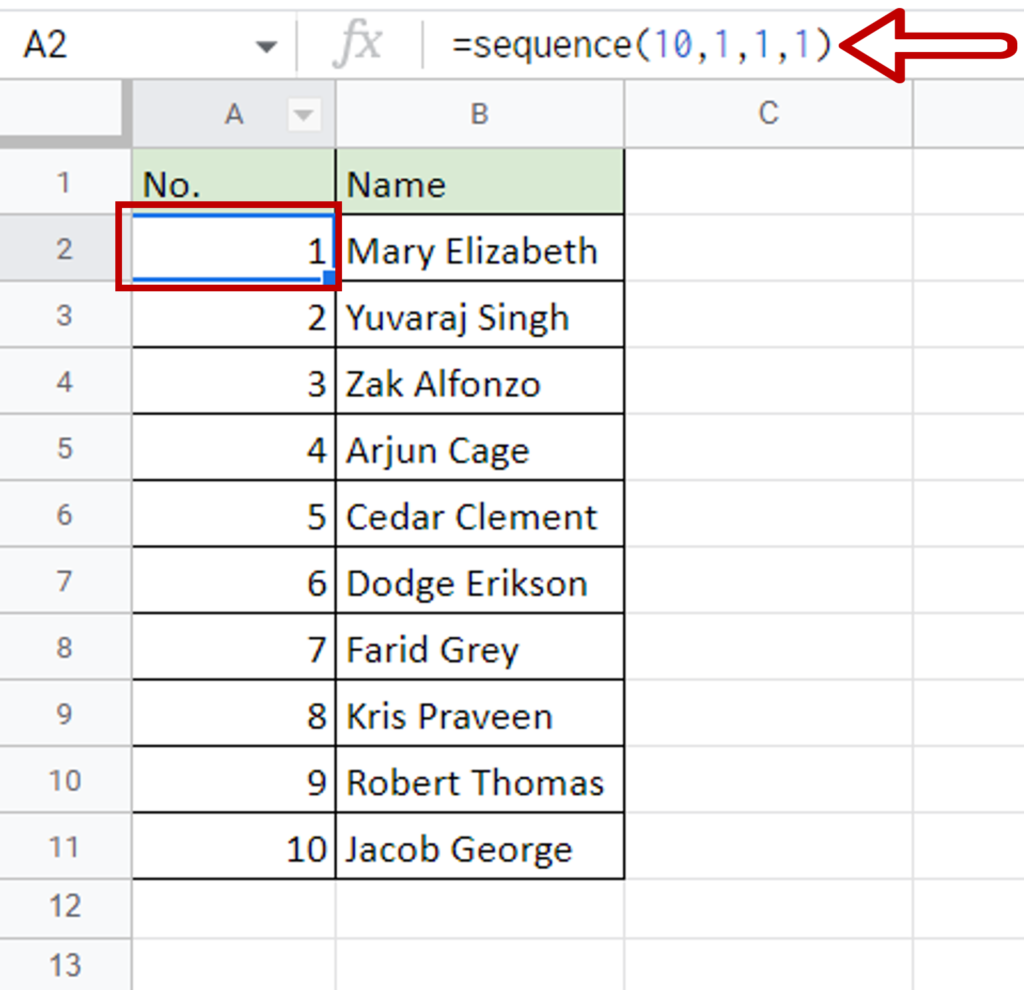
Task: Click the "Yuvaraj Singh" cell
Action: click(480, 315)
